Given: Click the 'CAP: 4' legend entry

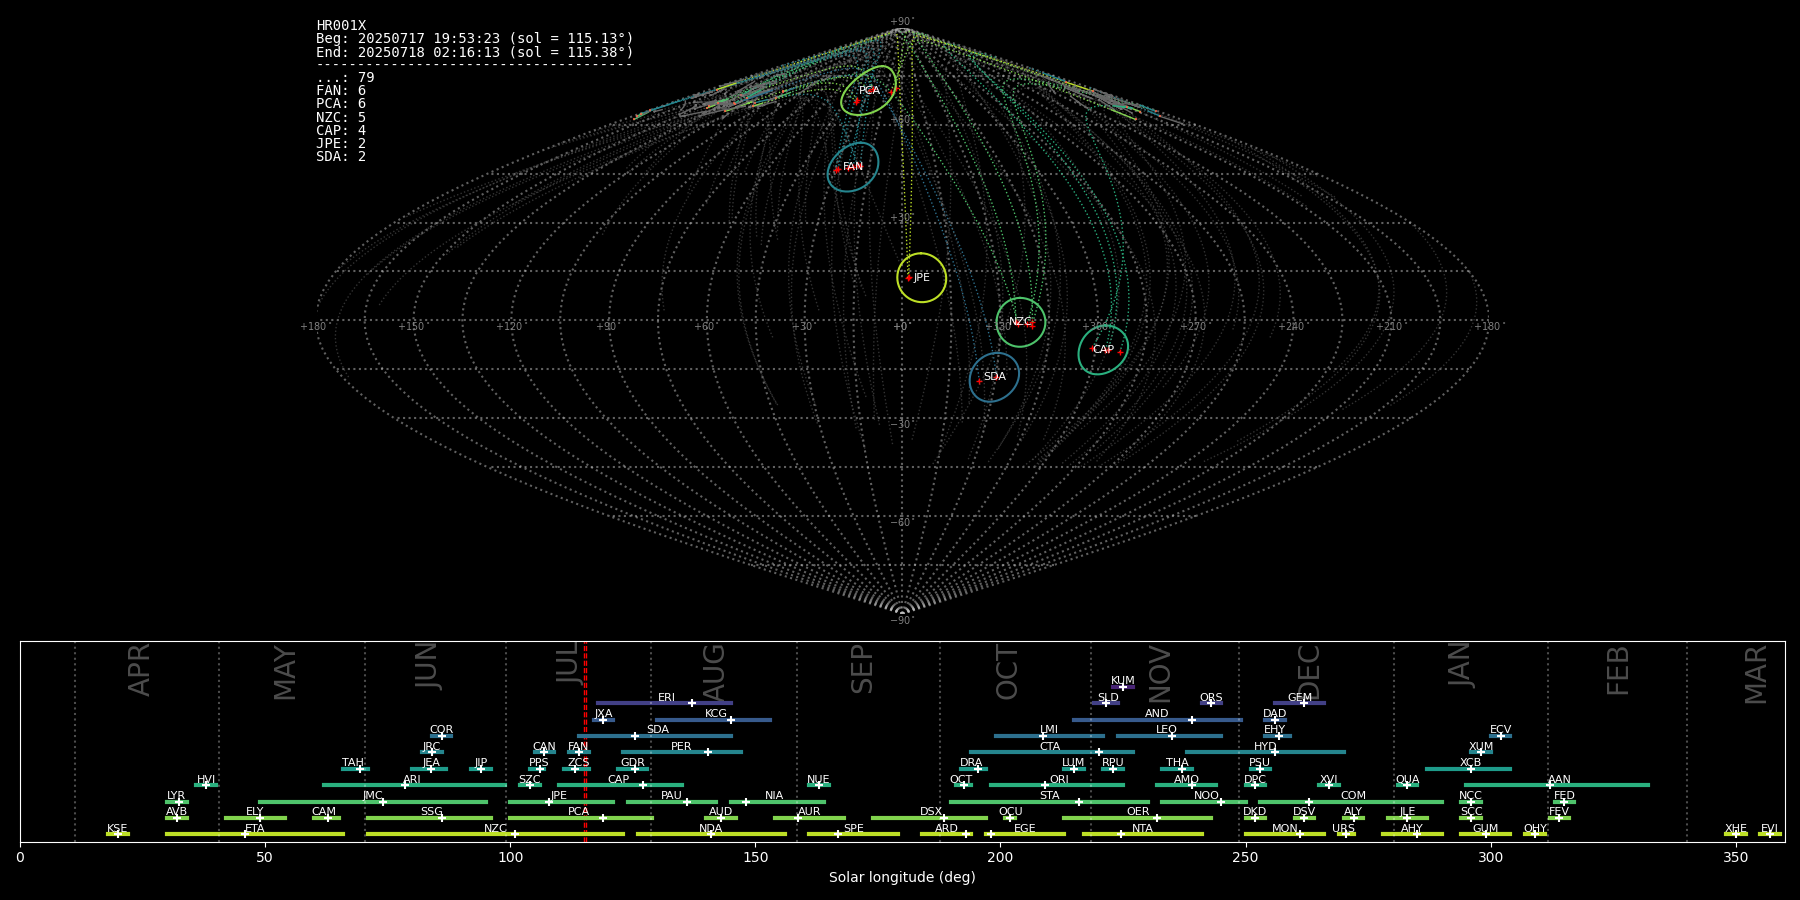Looking at the screenshot, I should tap(341, 130).
